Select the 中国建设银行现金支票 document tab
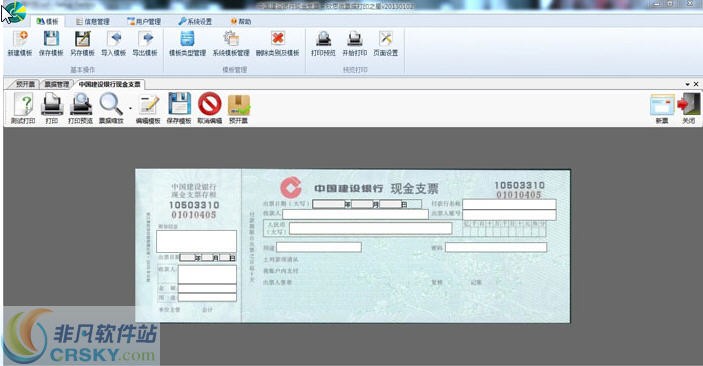This screenshot has height=366, width=703. click(x=109, y=84)
